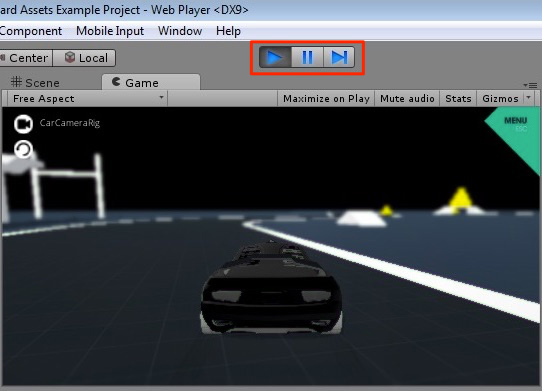This screenshot has height=391, width=542.
Task: Click the Gizmos button
Action: 500,99
